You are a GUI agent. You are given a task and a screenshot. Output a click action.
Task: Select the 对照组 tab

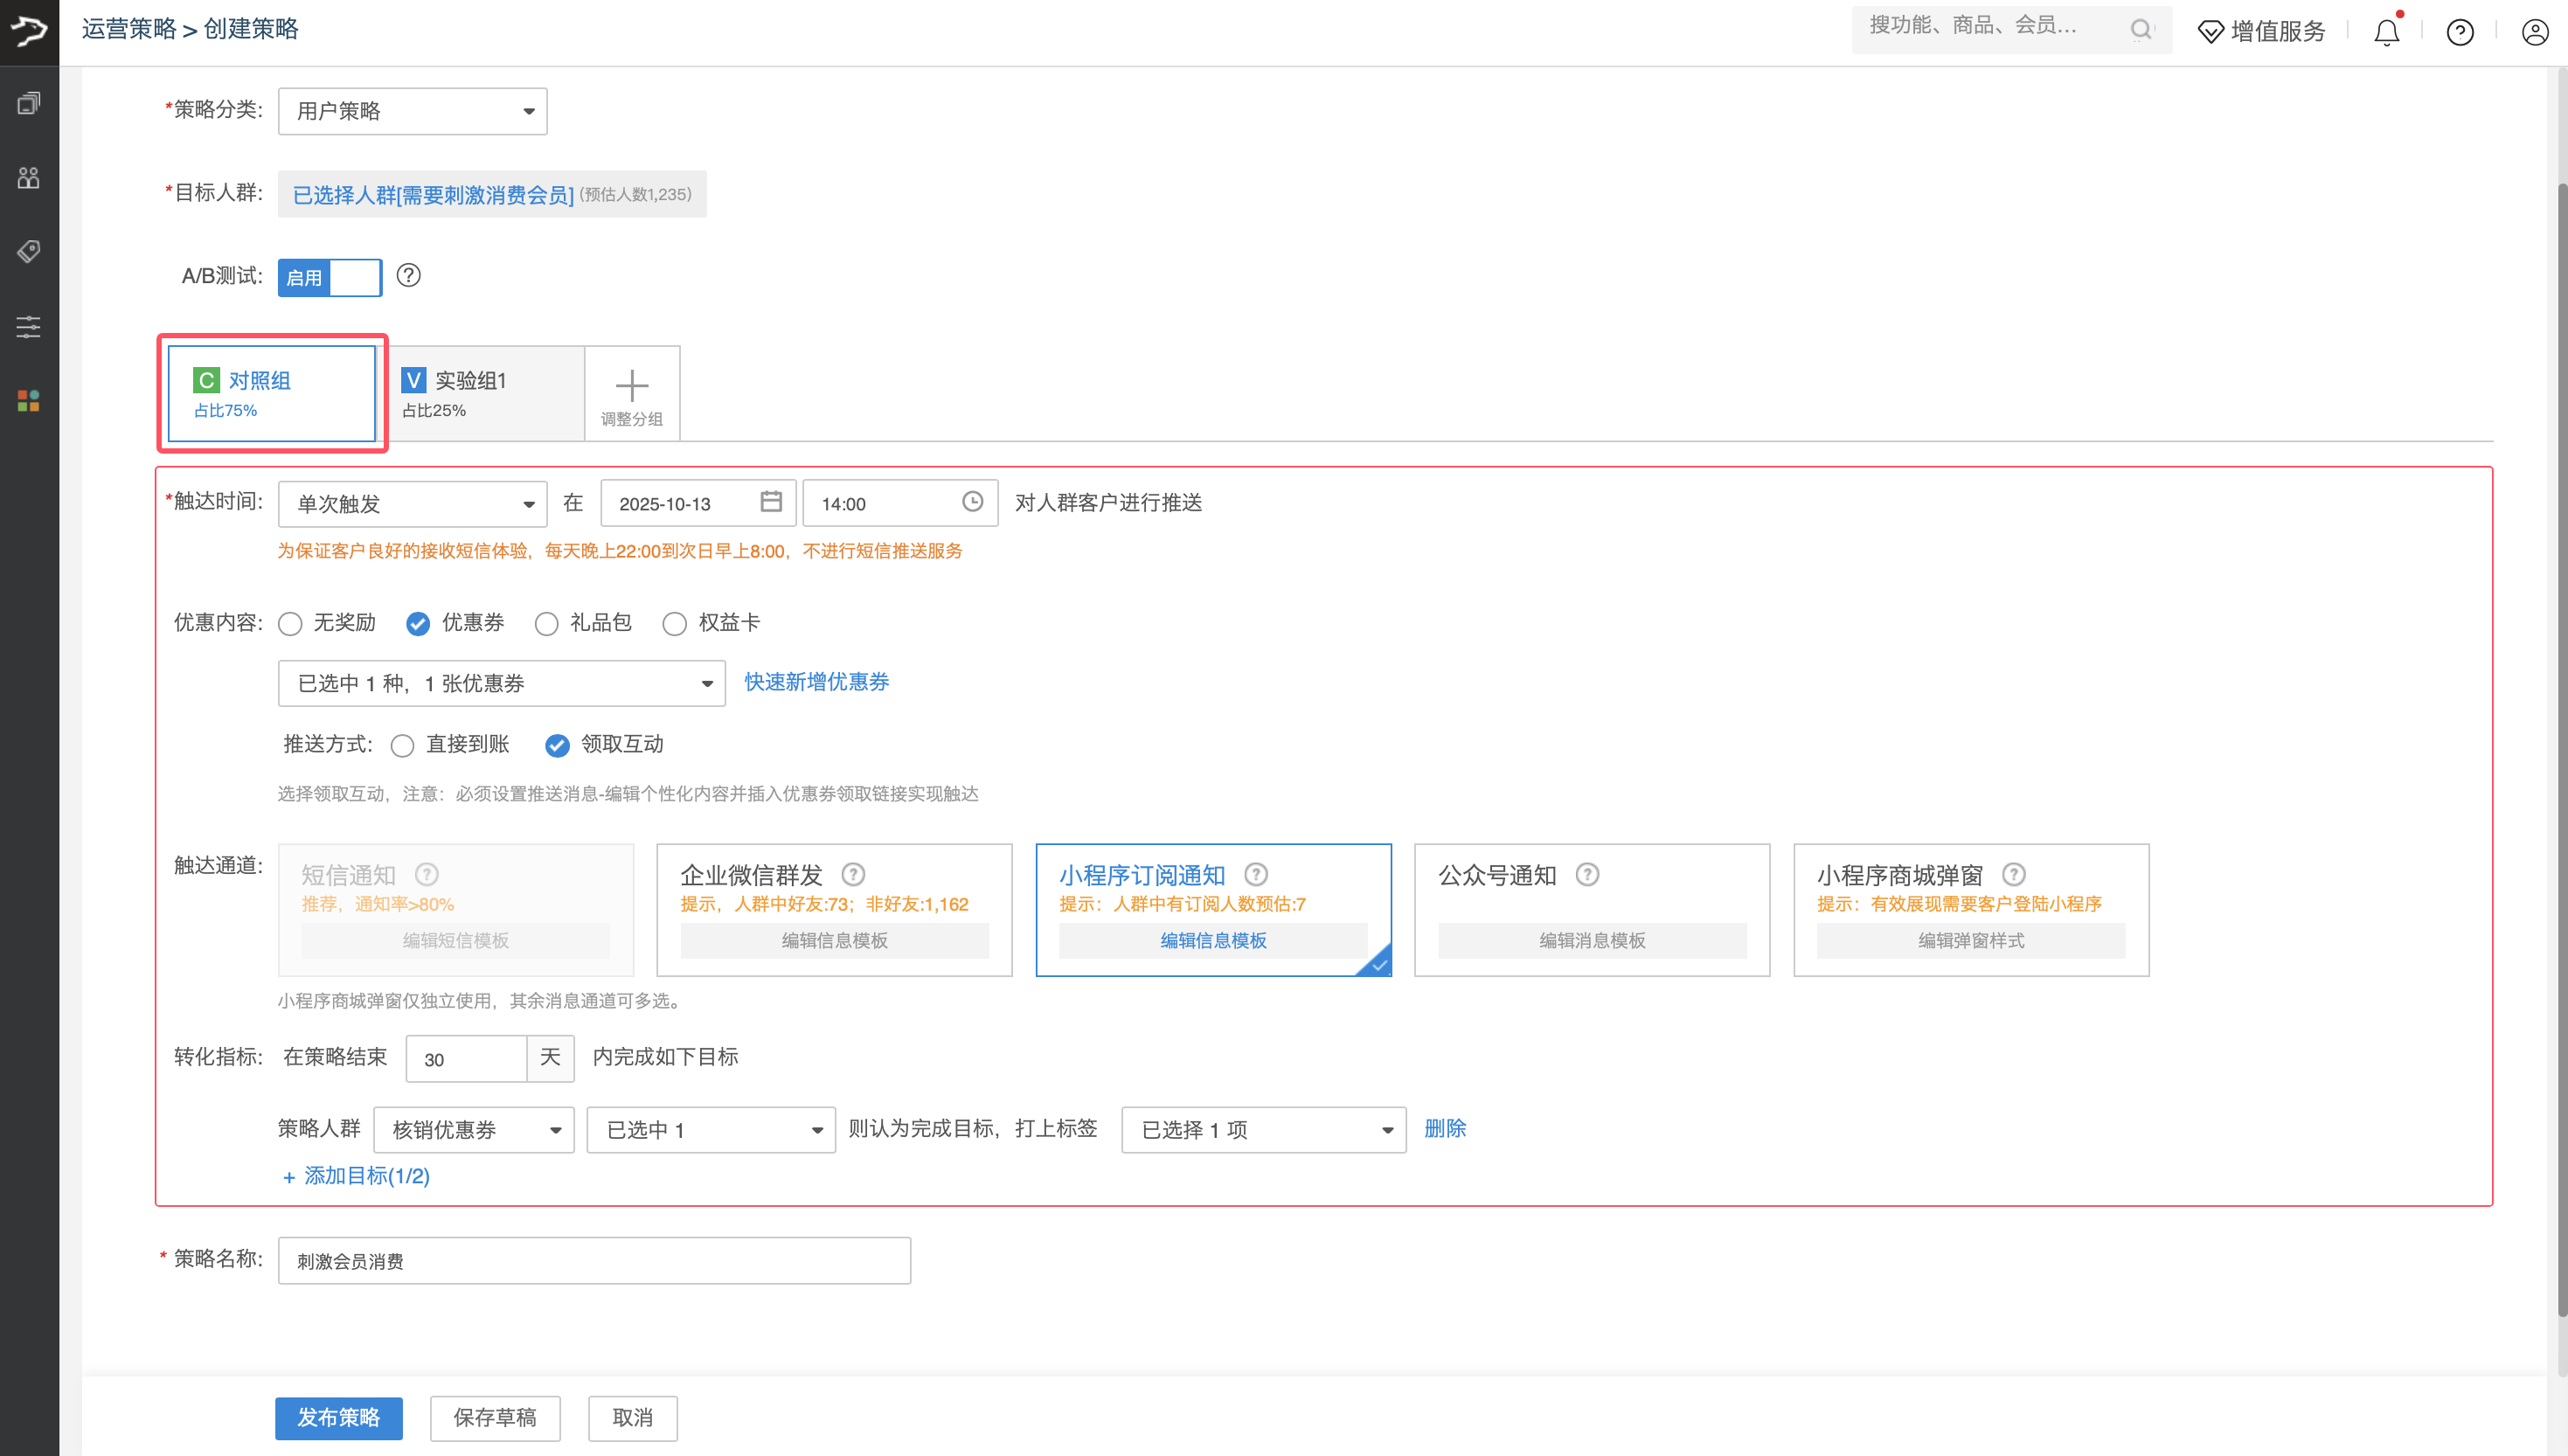click(271, 393)
